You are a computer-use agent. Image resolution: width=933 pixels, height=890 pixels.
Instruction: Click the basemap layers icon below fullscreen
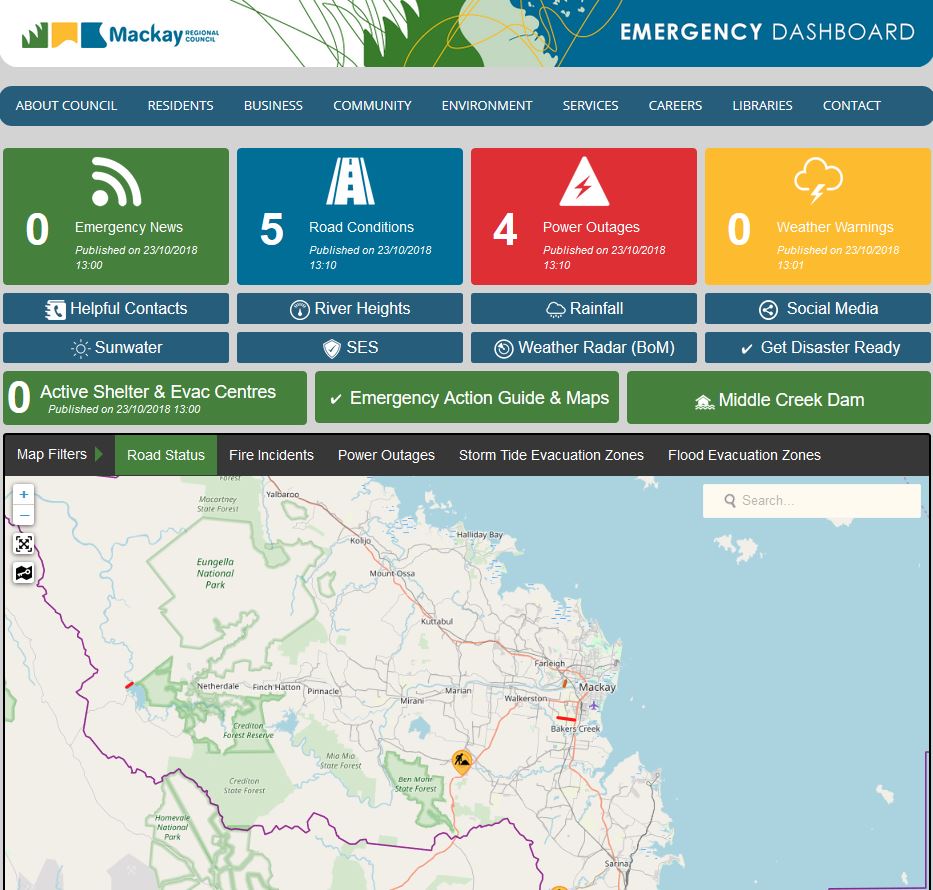pos(23,573)
